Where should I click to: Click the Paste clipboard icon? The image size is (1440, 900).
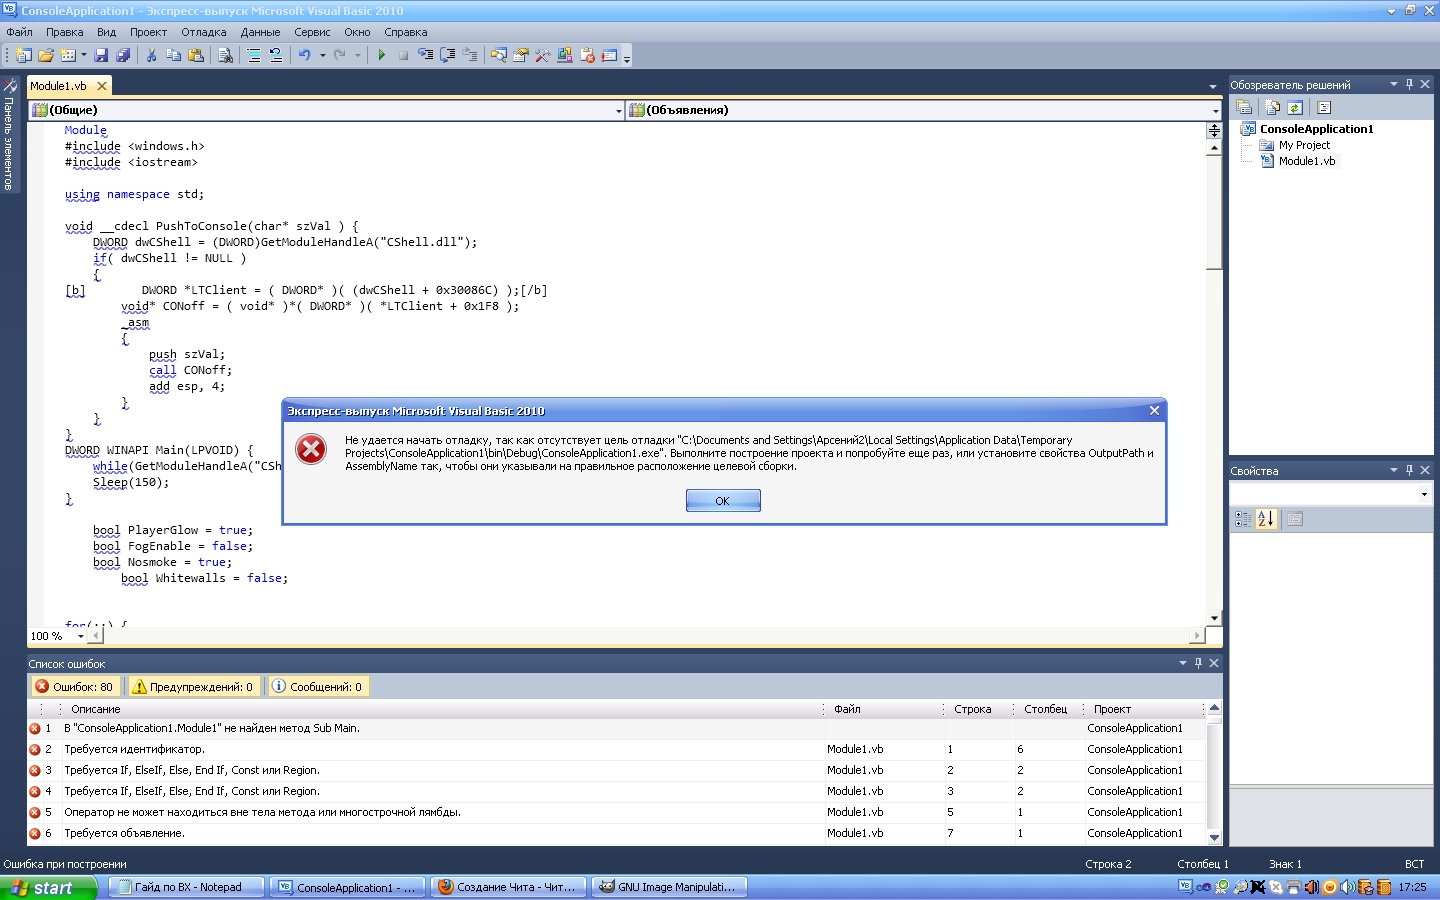click(x=196, y=56)
